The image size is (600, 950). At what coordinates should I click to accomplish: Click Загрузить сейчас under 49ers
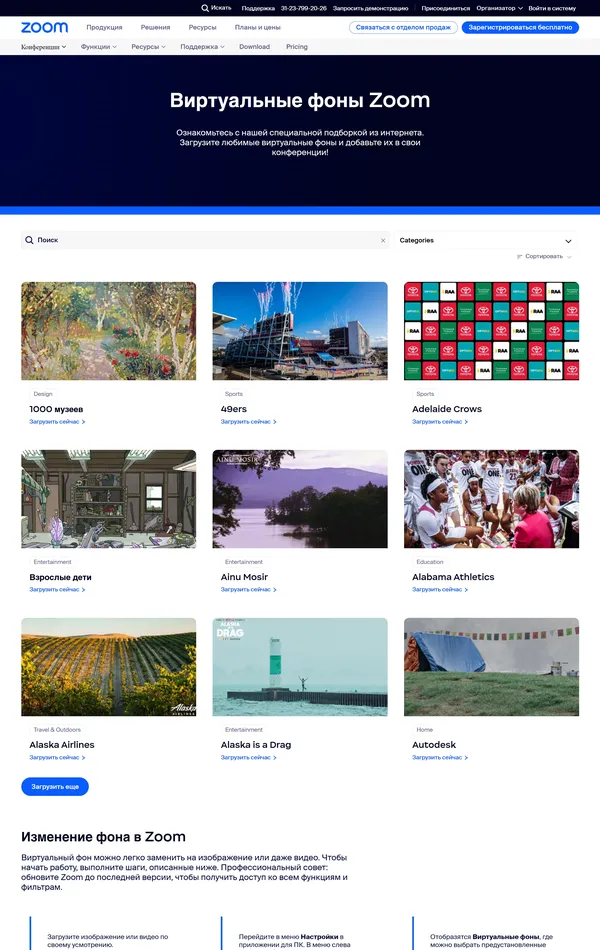coord(248,422)
